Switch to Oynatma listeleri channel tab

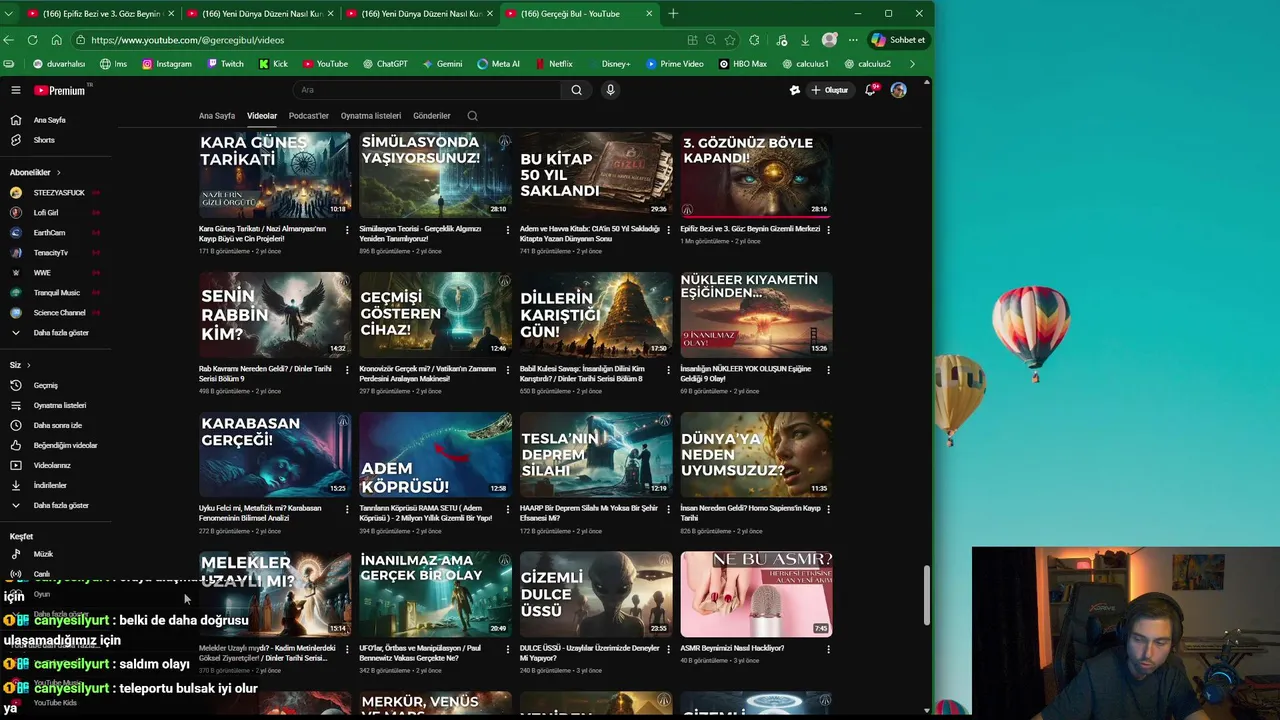click(371, 116)
